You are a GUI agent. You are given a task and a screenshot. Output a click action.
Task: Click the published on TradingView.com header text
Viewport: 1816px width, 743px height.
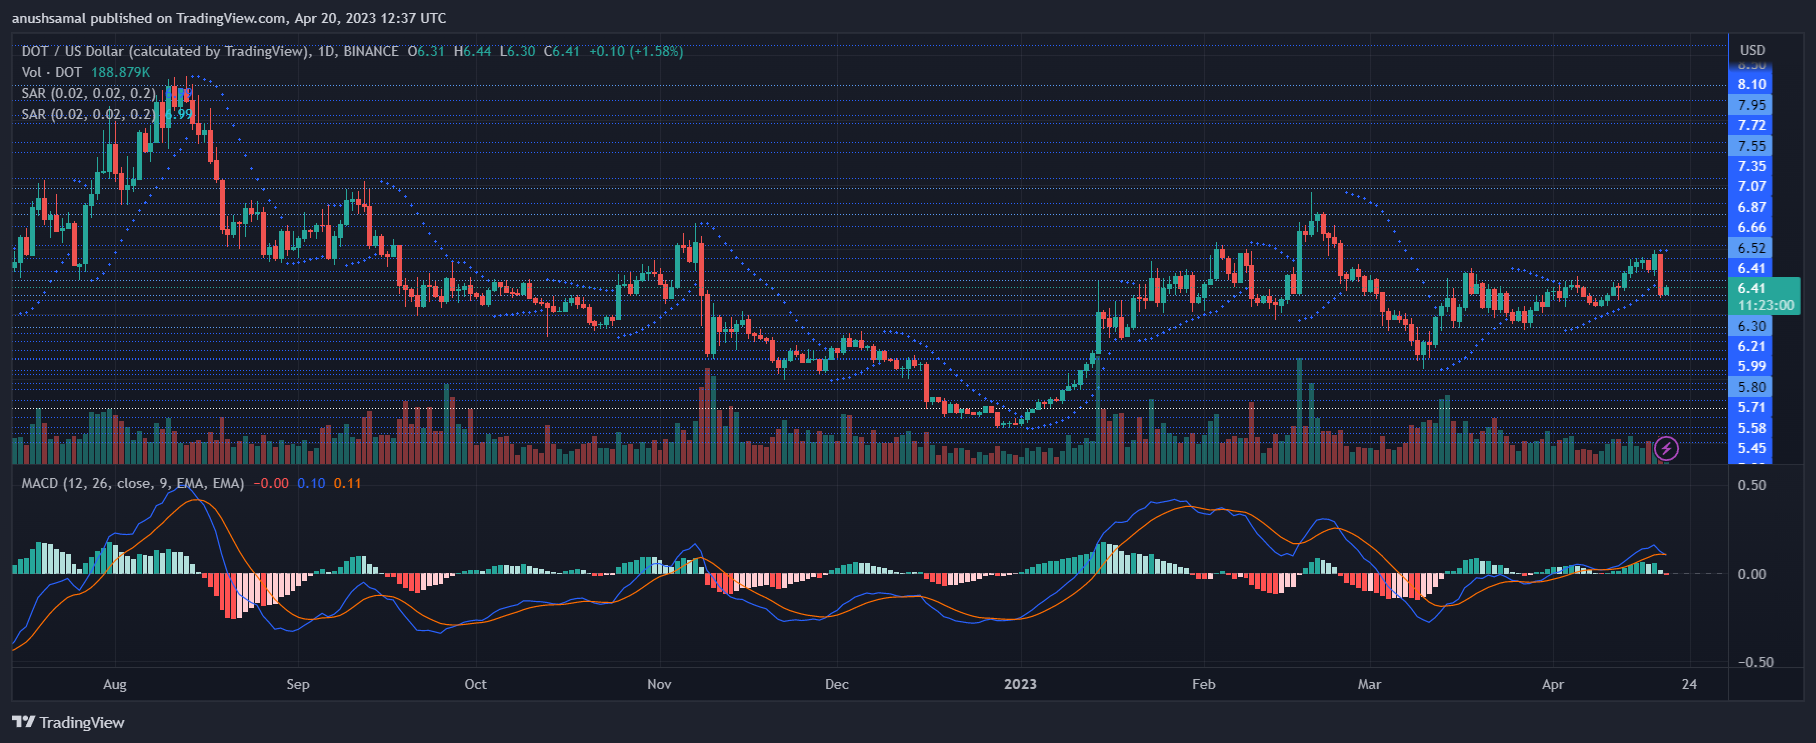pyautogui.click(x=229, y=18)
